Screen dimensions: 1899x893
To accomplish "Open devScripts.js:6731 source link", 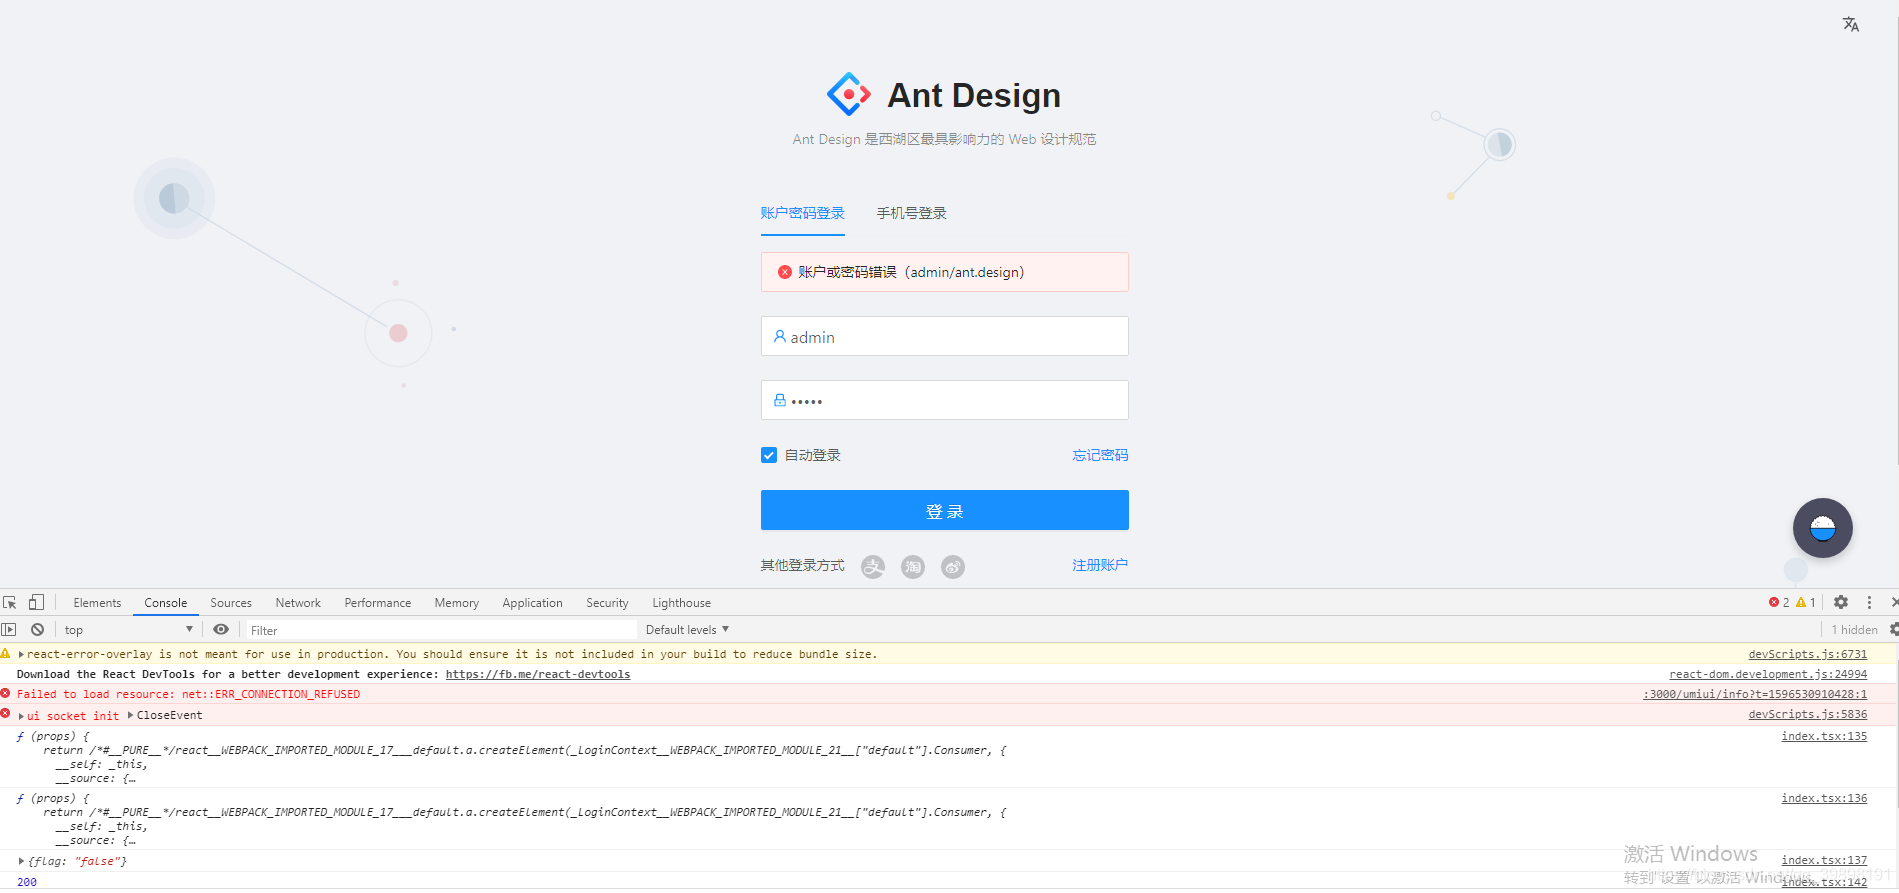I will click(x=1807, y=654).
